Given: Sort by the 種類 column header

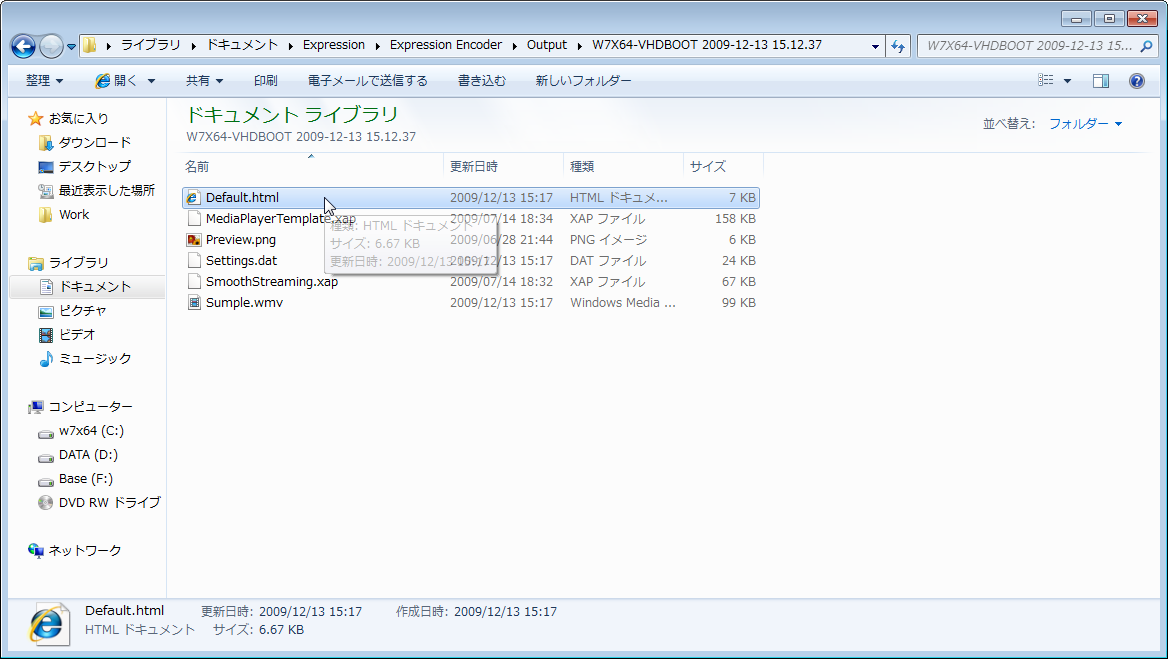Looking at the screenshot, I should coord(623,167).
